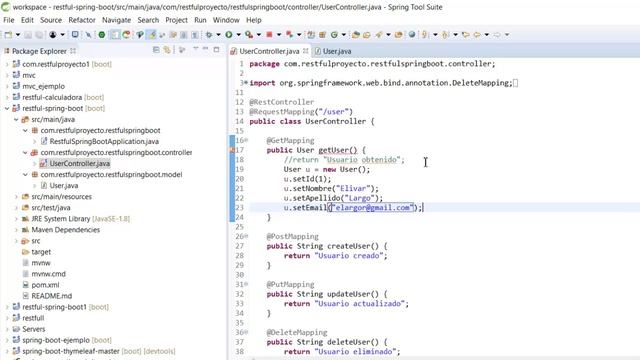
Task: Click Package Explorer maximize view icon
Action: pyautogui.click(x=216, y=49)
